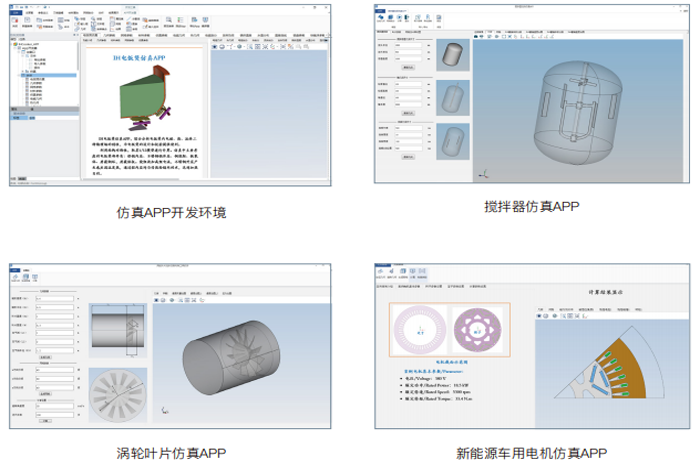Open the blue File tab in the mixer app window
Image resolution: width=700 pixels, height=465 pixels.
coord(379,11)
